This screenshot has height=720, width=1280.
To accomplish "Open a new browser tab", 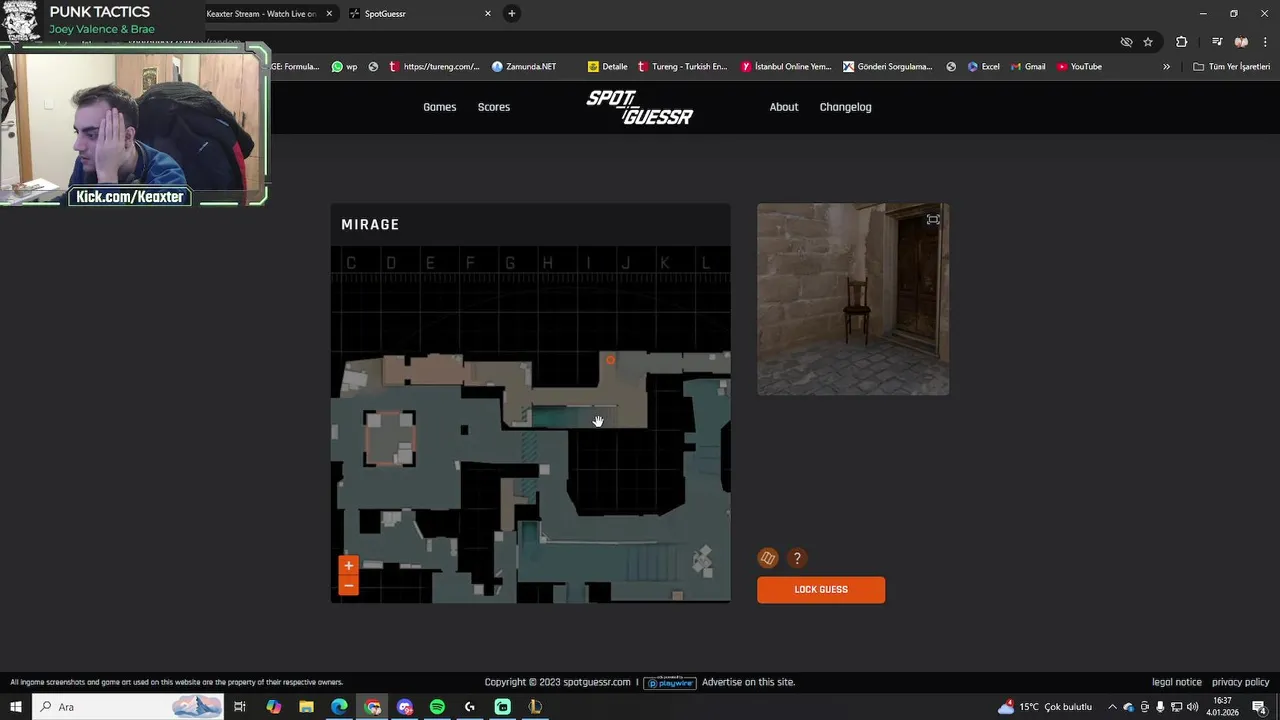I will click(x=512, y=13).
